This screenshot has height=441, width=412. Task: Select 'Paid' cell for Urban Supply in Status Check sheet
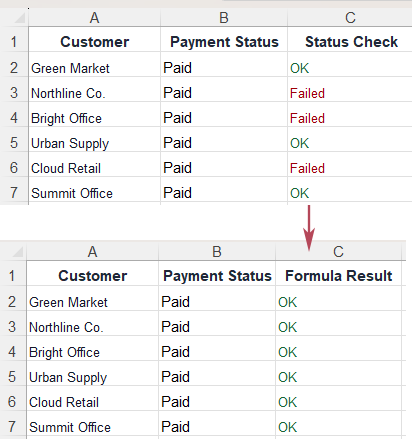click(224, 139)
